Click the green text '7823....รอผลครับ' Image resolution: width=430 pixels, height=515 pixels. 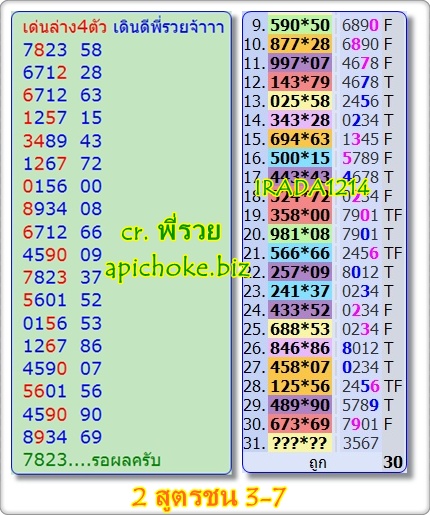point(92,460)
